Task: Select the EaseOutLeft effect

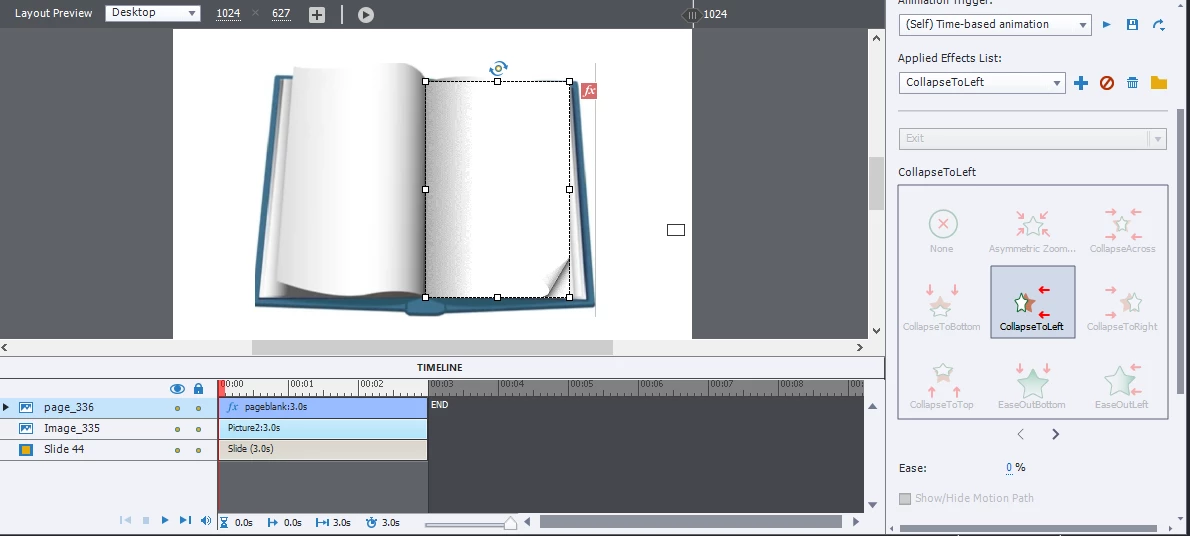Action: tap(1122, 387)
